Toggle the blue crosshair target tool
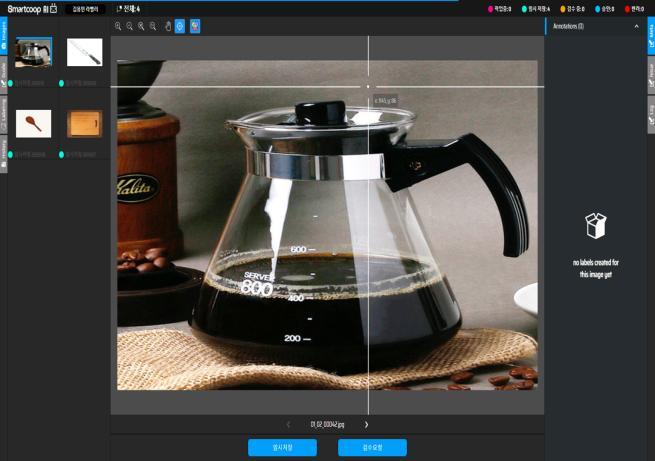Image resolution: width=655 pixels, height=461 pixels. tap(180, 26)
